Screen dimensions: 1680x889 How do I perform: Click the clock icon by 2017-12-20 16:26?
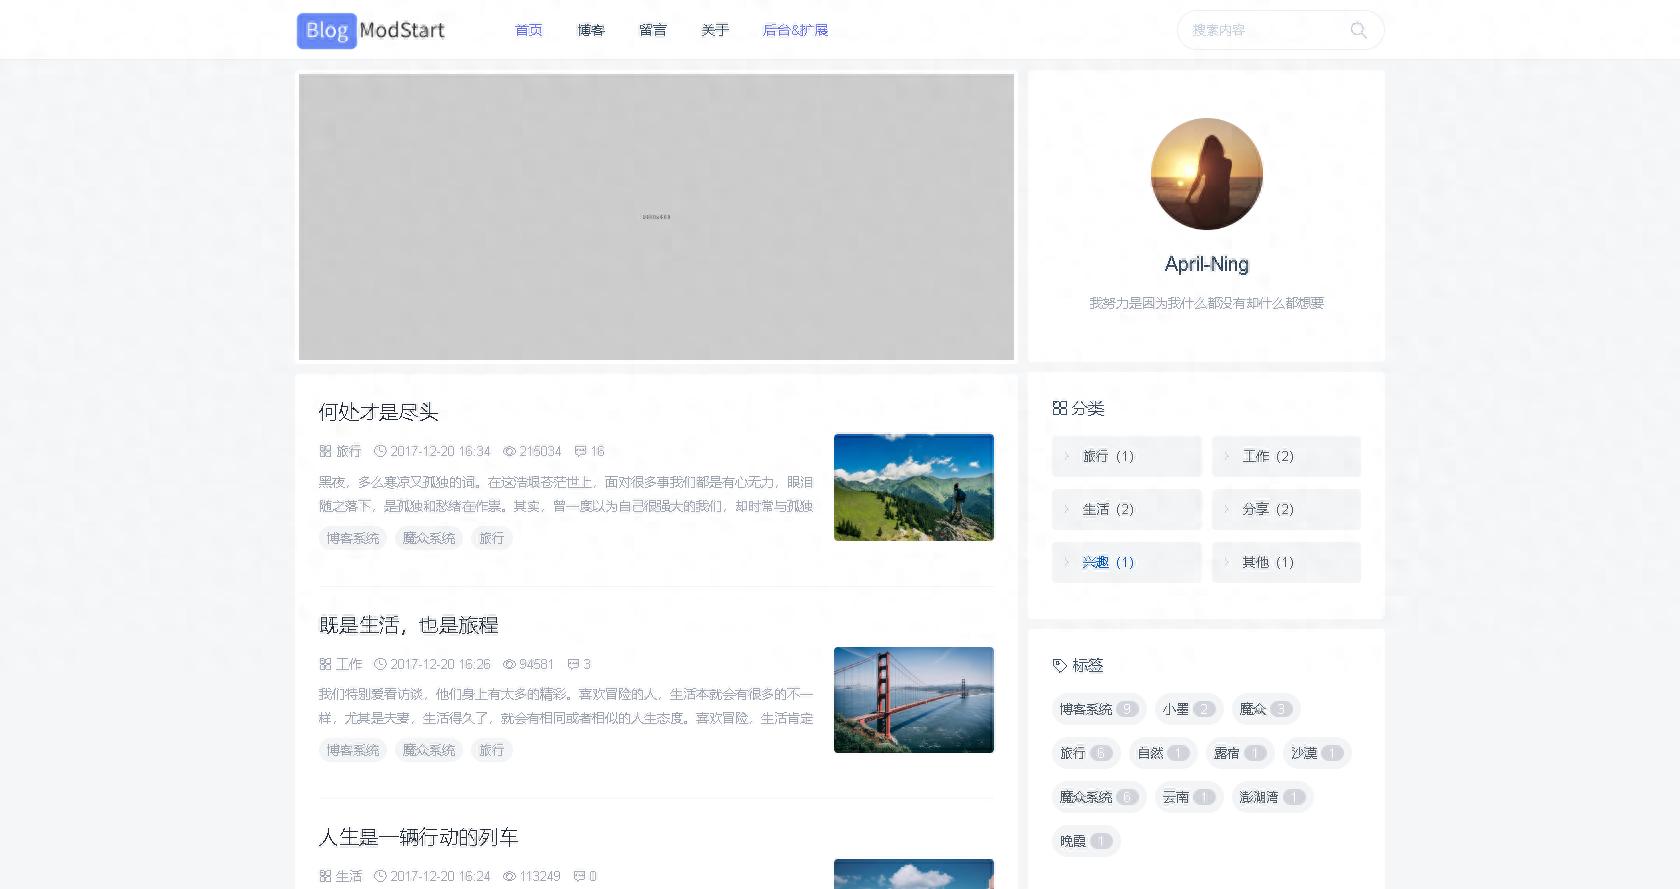click(x=380, y=664)
